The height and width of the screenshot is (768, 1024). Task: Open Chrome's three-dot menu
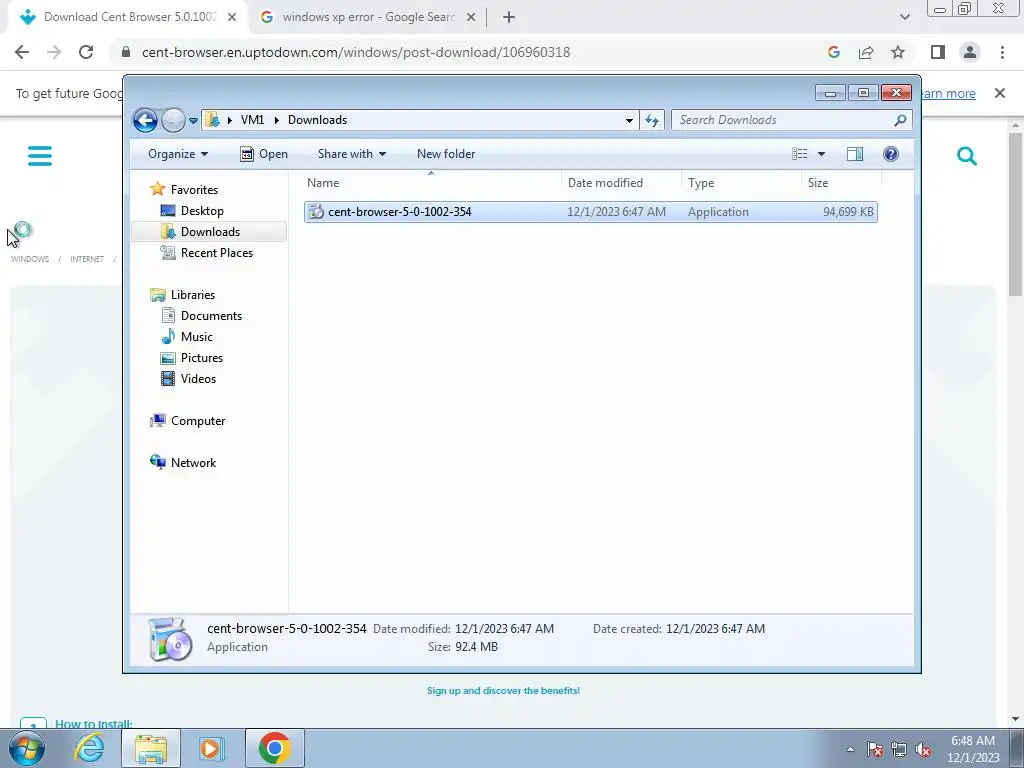pyautogui.click(x=1002, y=52)
